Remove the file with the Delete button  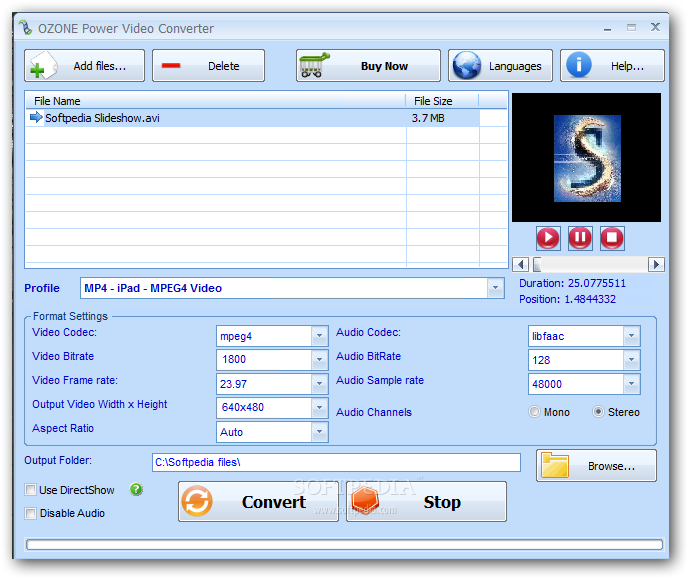208,65
